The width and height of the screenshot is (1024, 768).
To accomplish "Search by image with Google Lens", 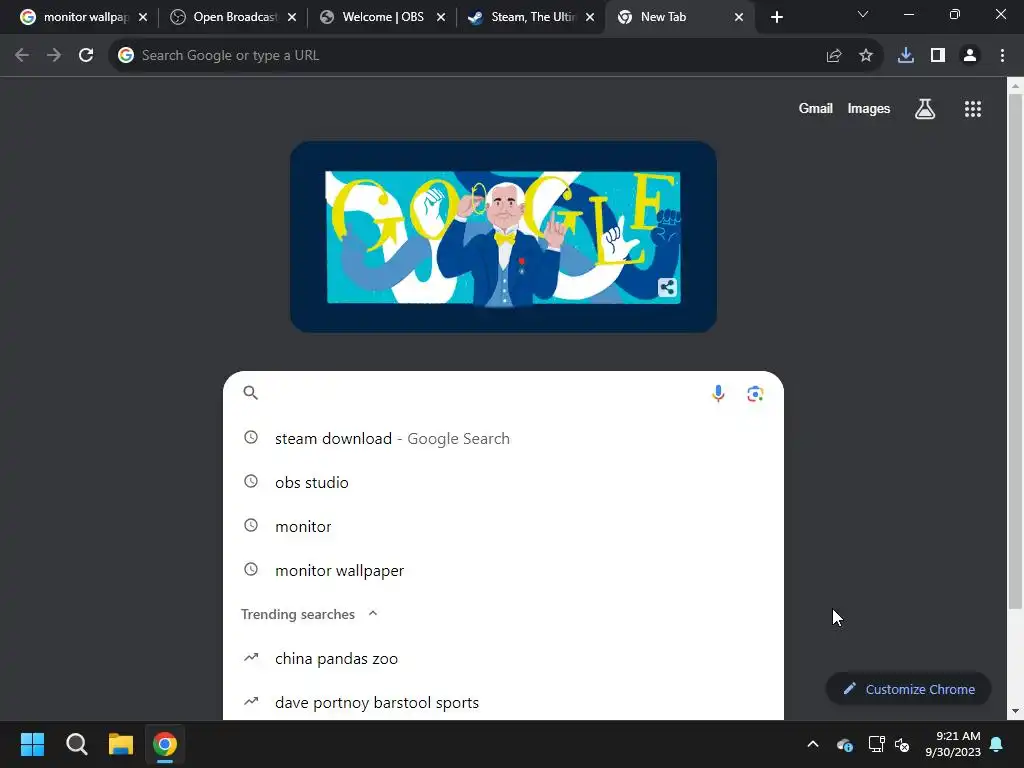I will click(755, 393).
